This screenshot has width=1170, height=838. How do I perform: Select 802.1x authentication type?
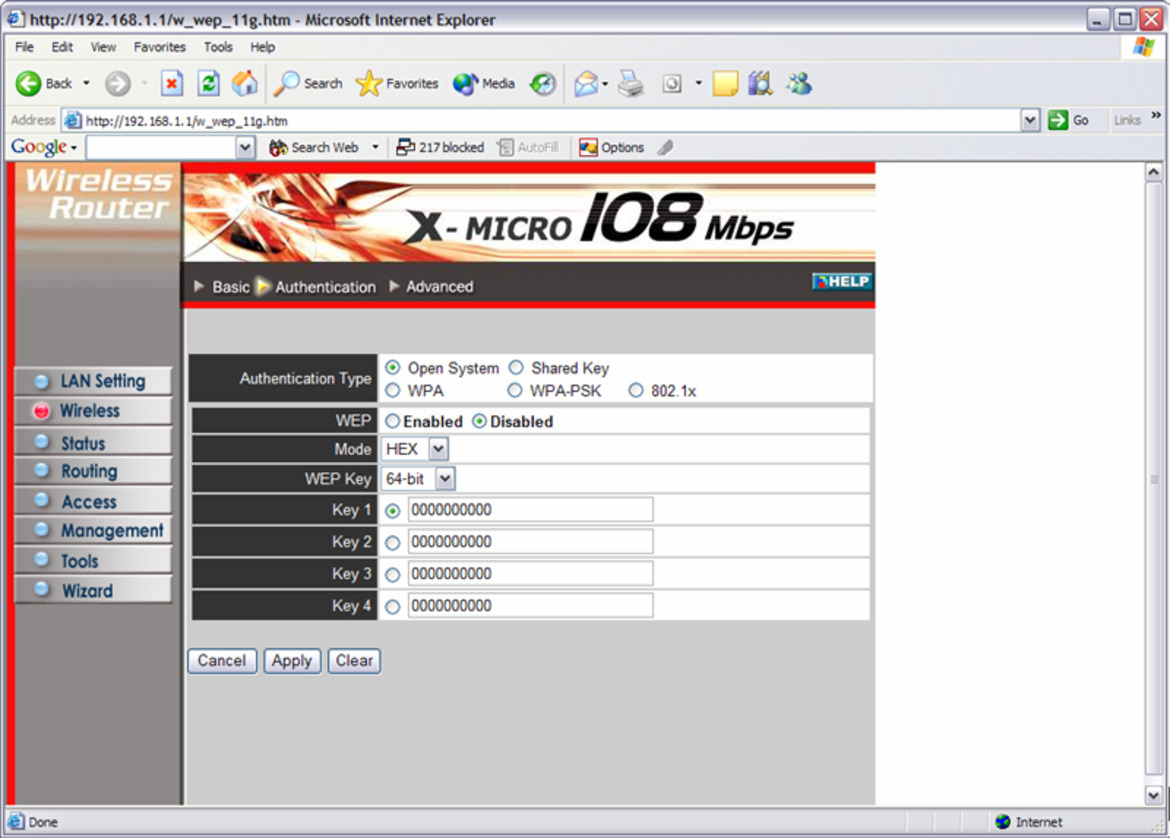coord(636,390)
